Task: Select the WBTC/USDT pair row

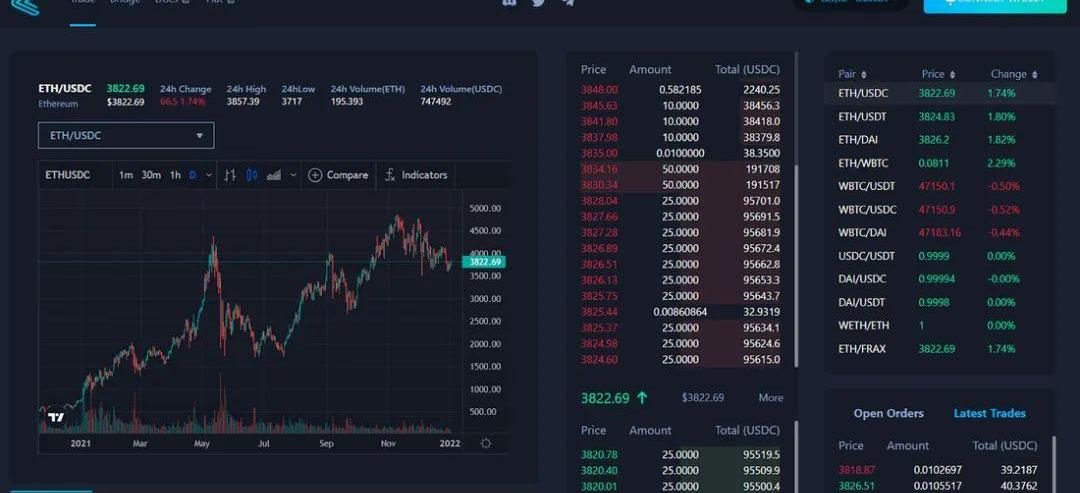Action: click(x=938, y=186)
